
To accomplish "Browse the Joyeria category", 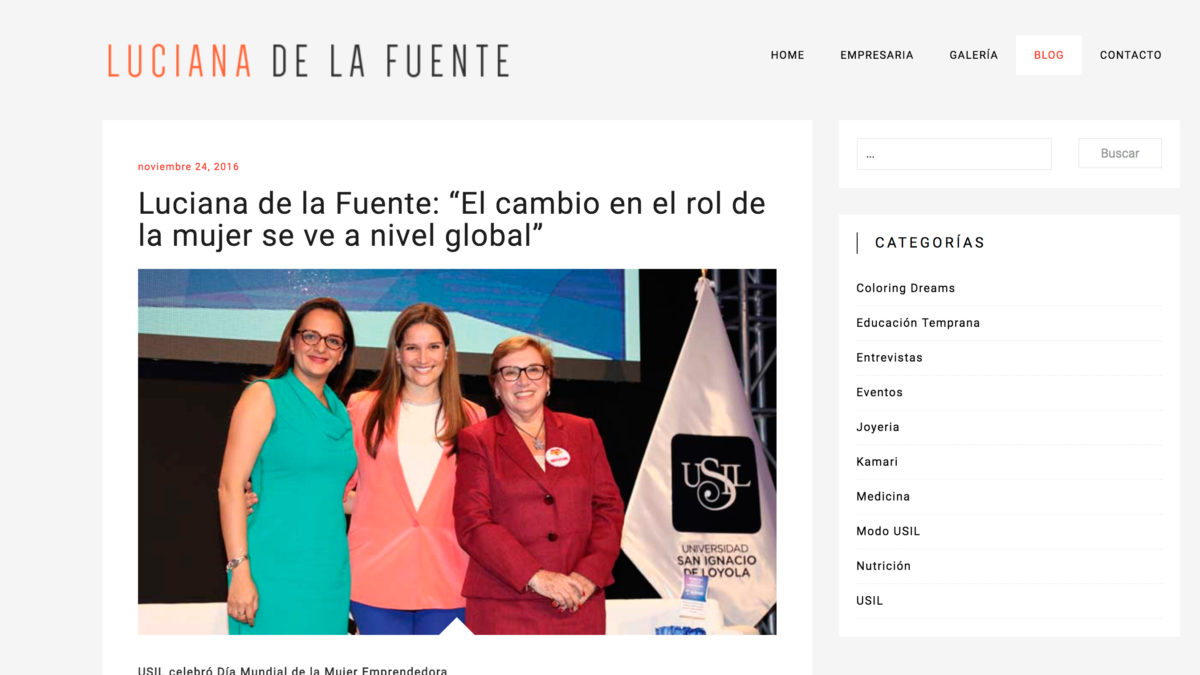I will tap(878, 427).
